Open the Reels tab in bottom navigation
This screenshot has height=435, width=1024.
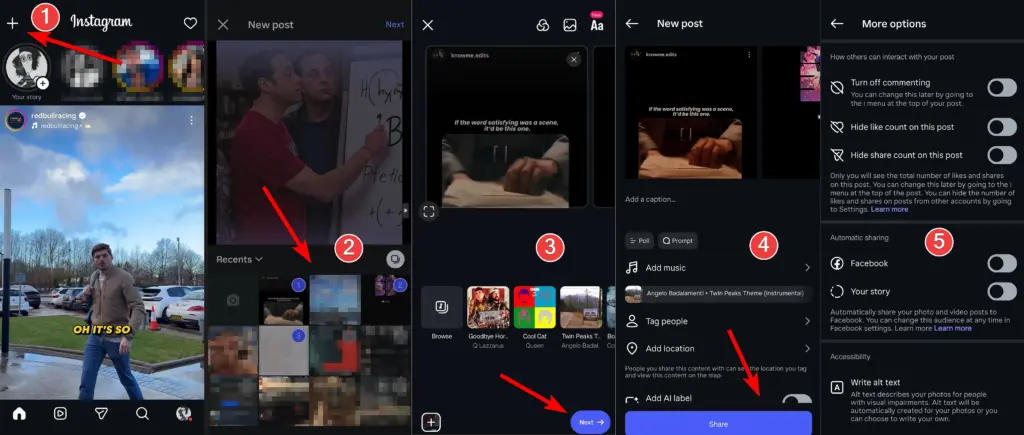[x=60, y=413]
